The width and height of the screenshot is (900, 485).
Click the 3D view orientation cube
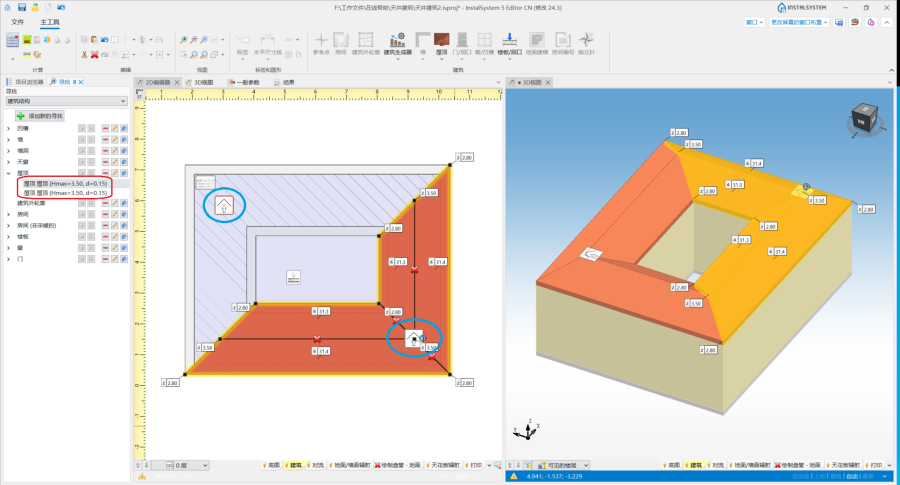pos(861,119)
